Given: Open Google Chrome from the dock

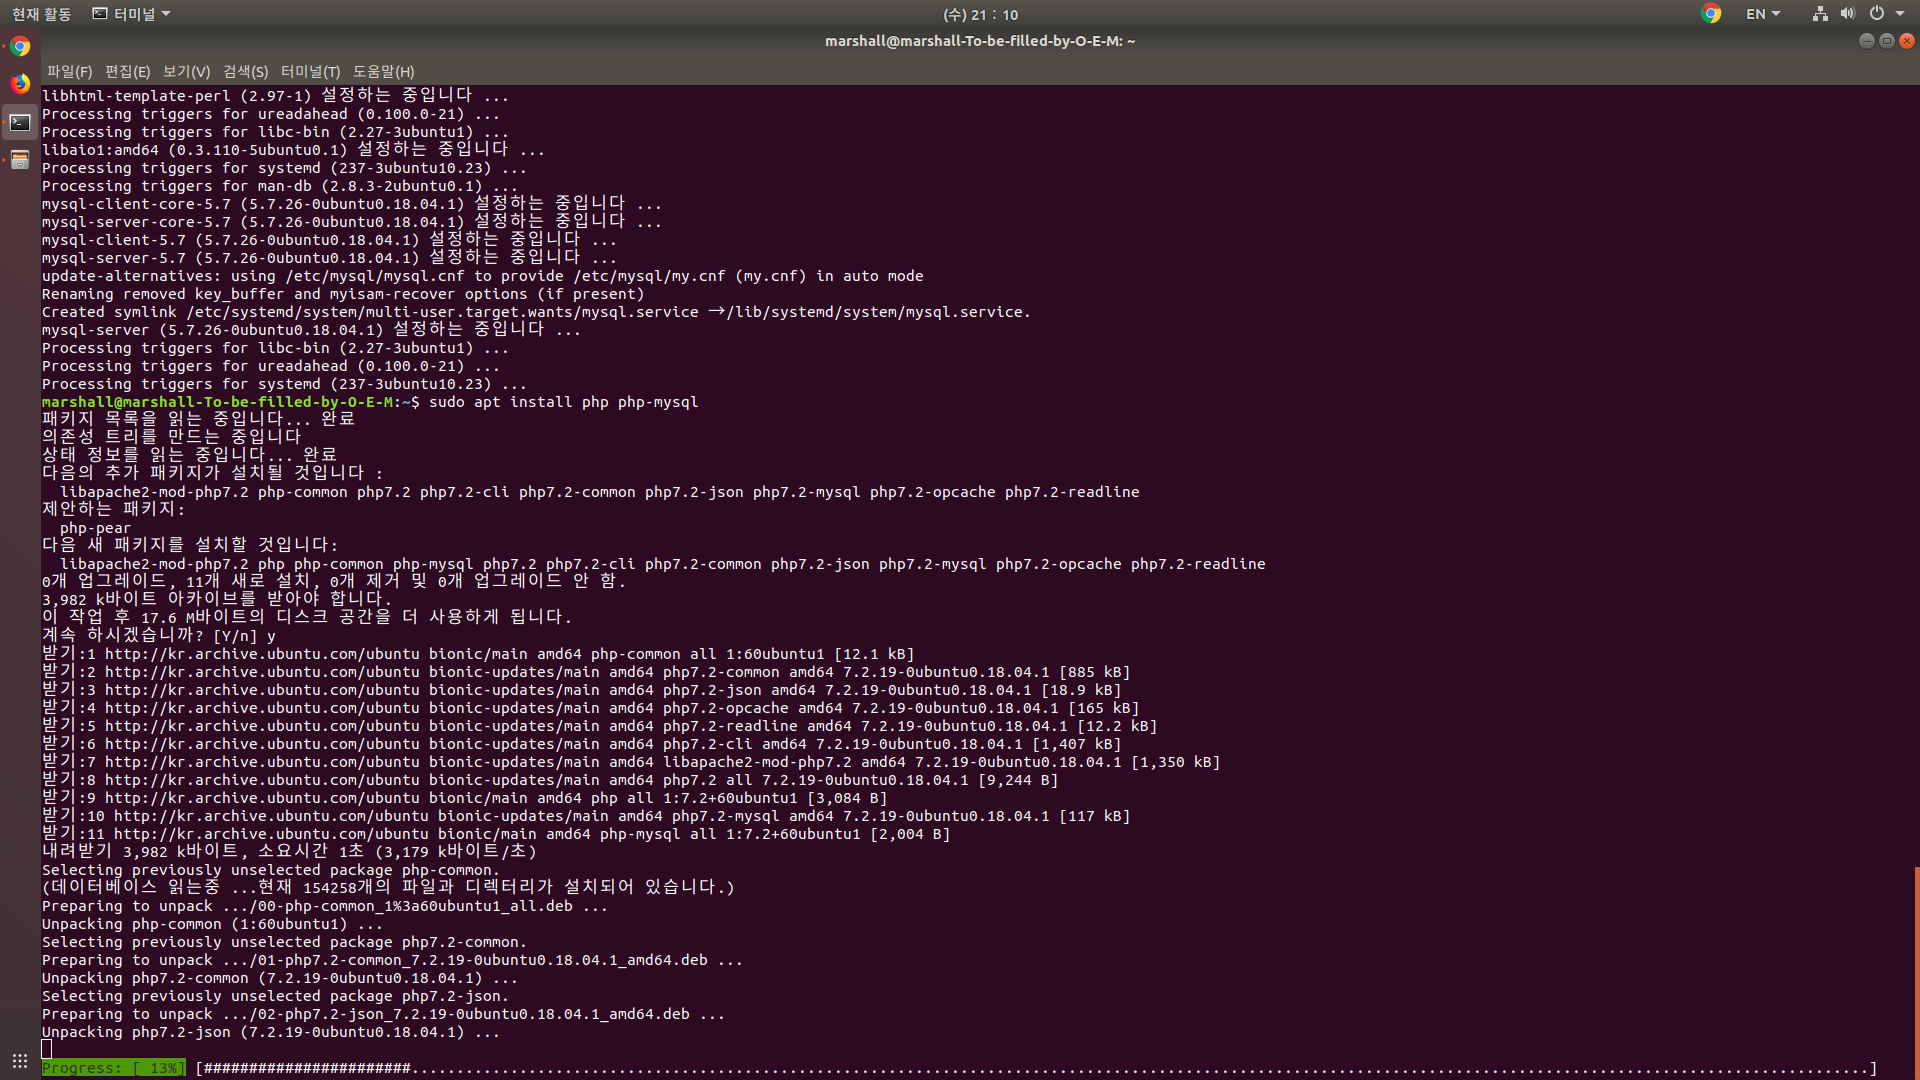Looking at the screenshot, I should [x=20, y=47].
